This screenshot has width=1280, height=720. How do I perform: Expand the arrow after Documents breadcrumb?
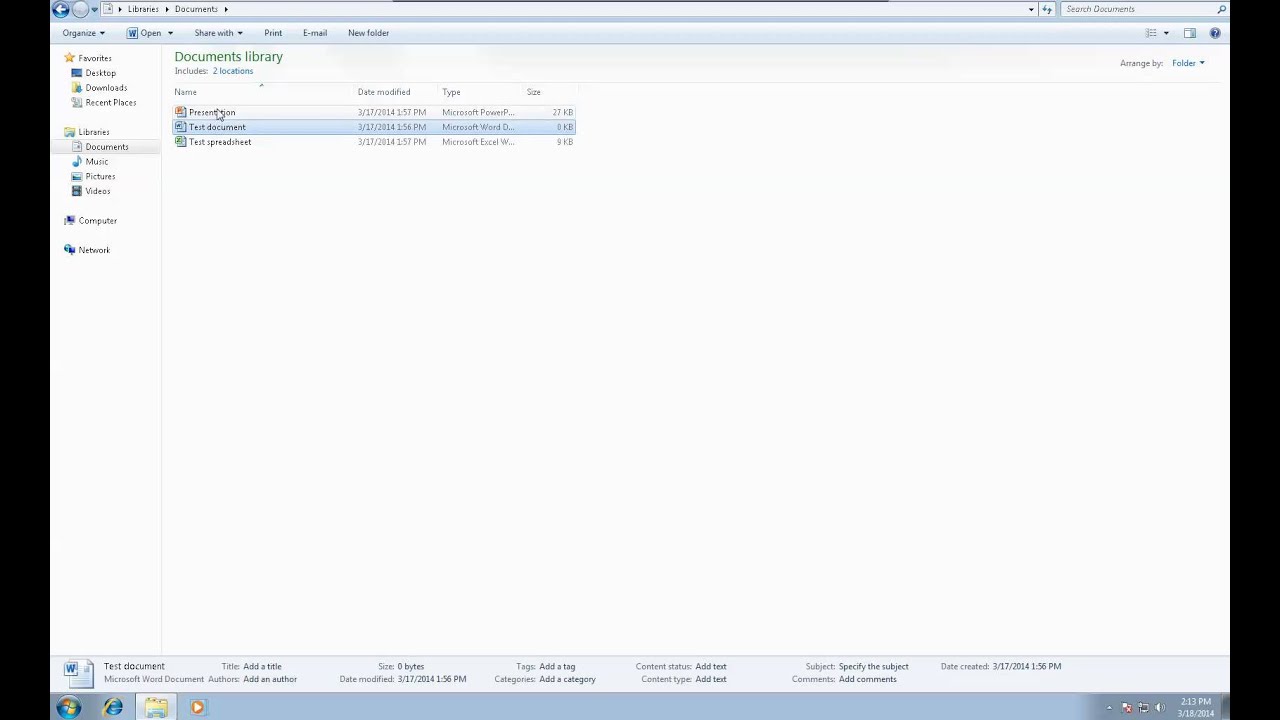(226, 9)
